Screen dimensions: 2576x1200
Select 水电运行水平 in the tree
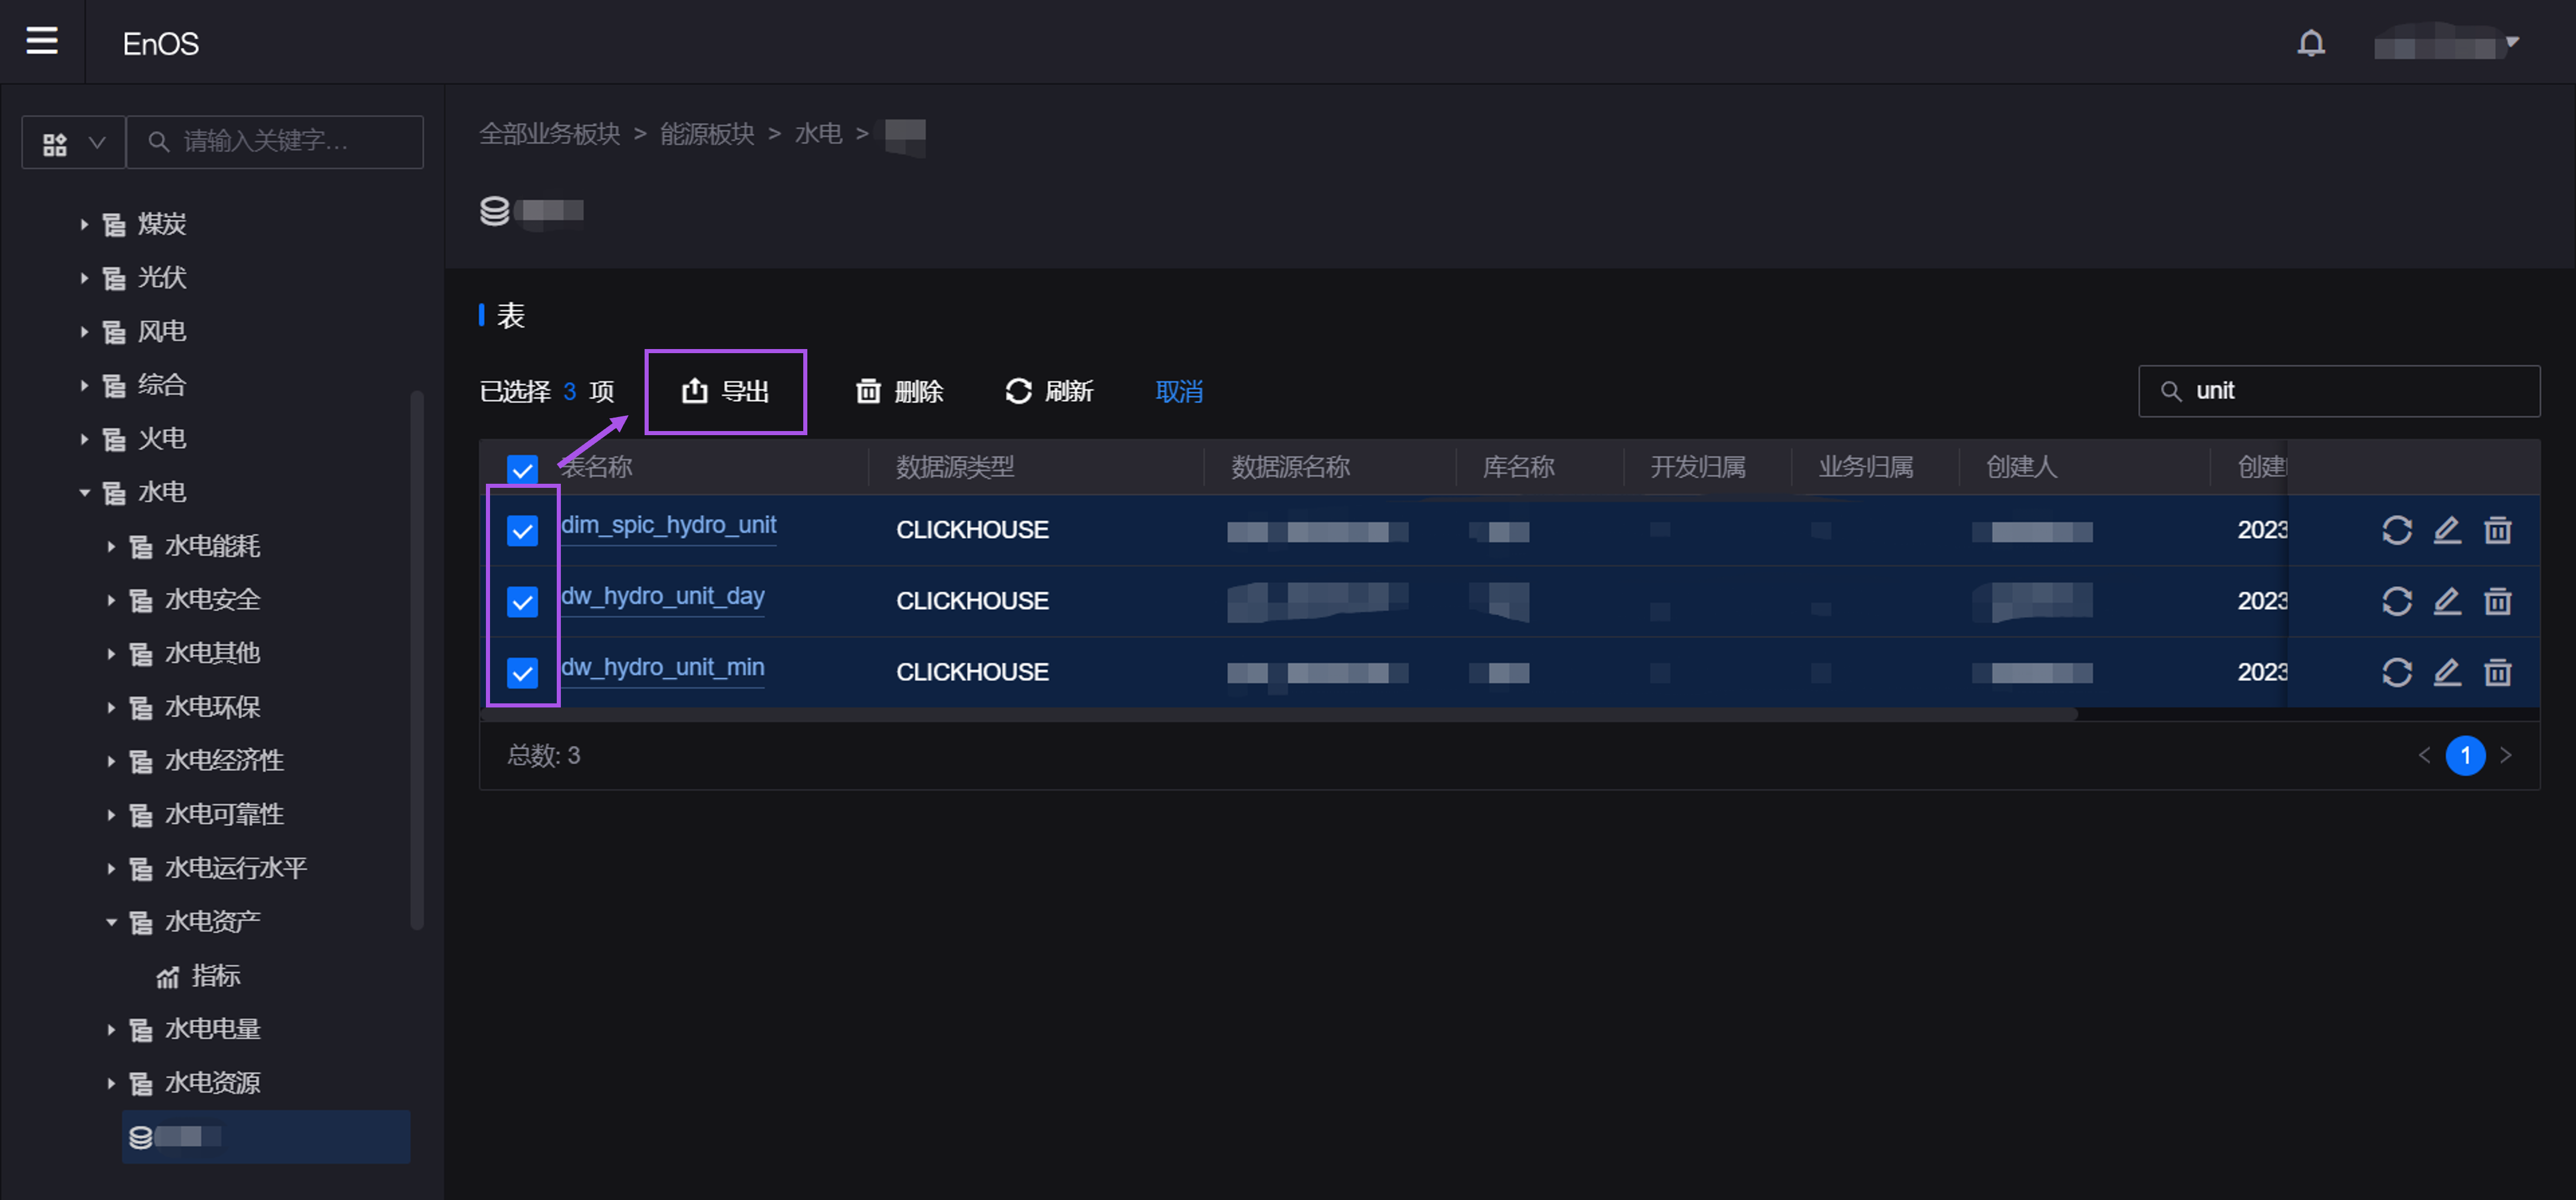(236, 868)
